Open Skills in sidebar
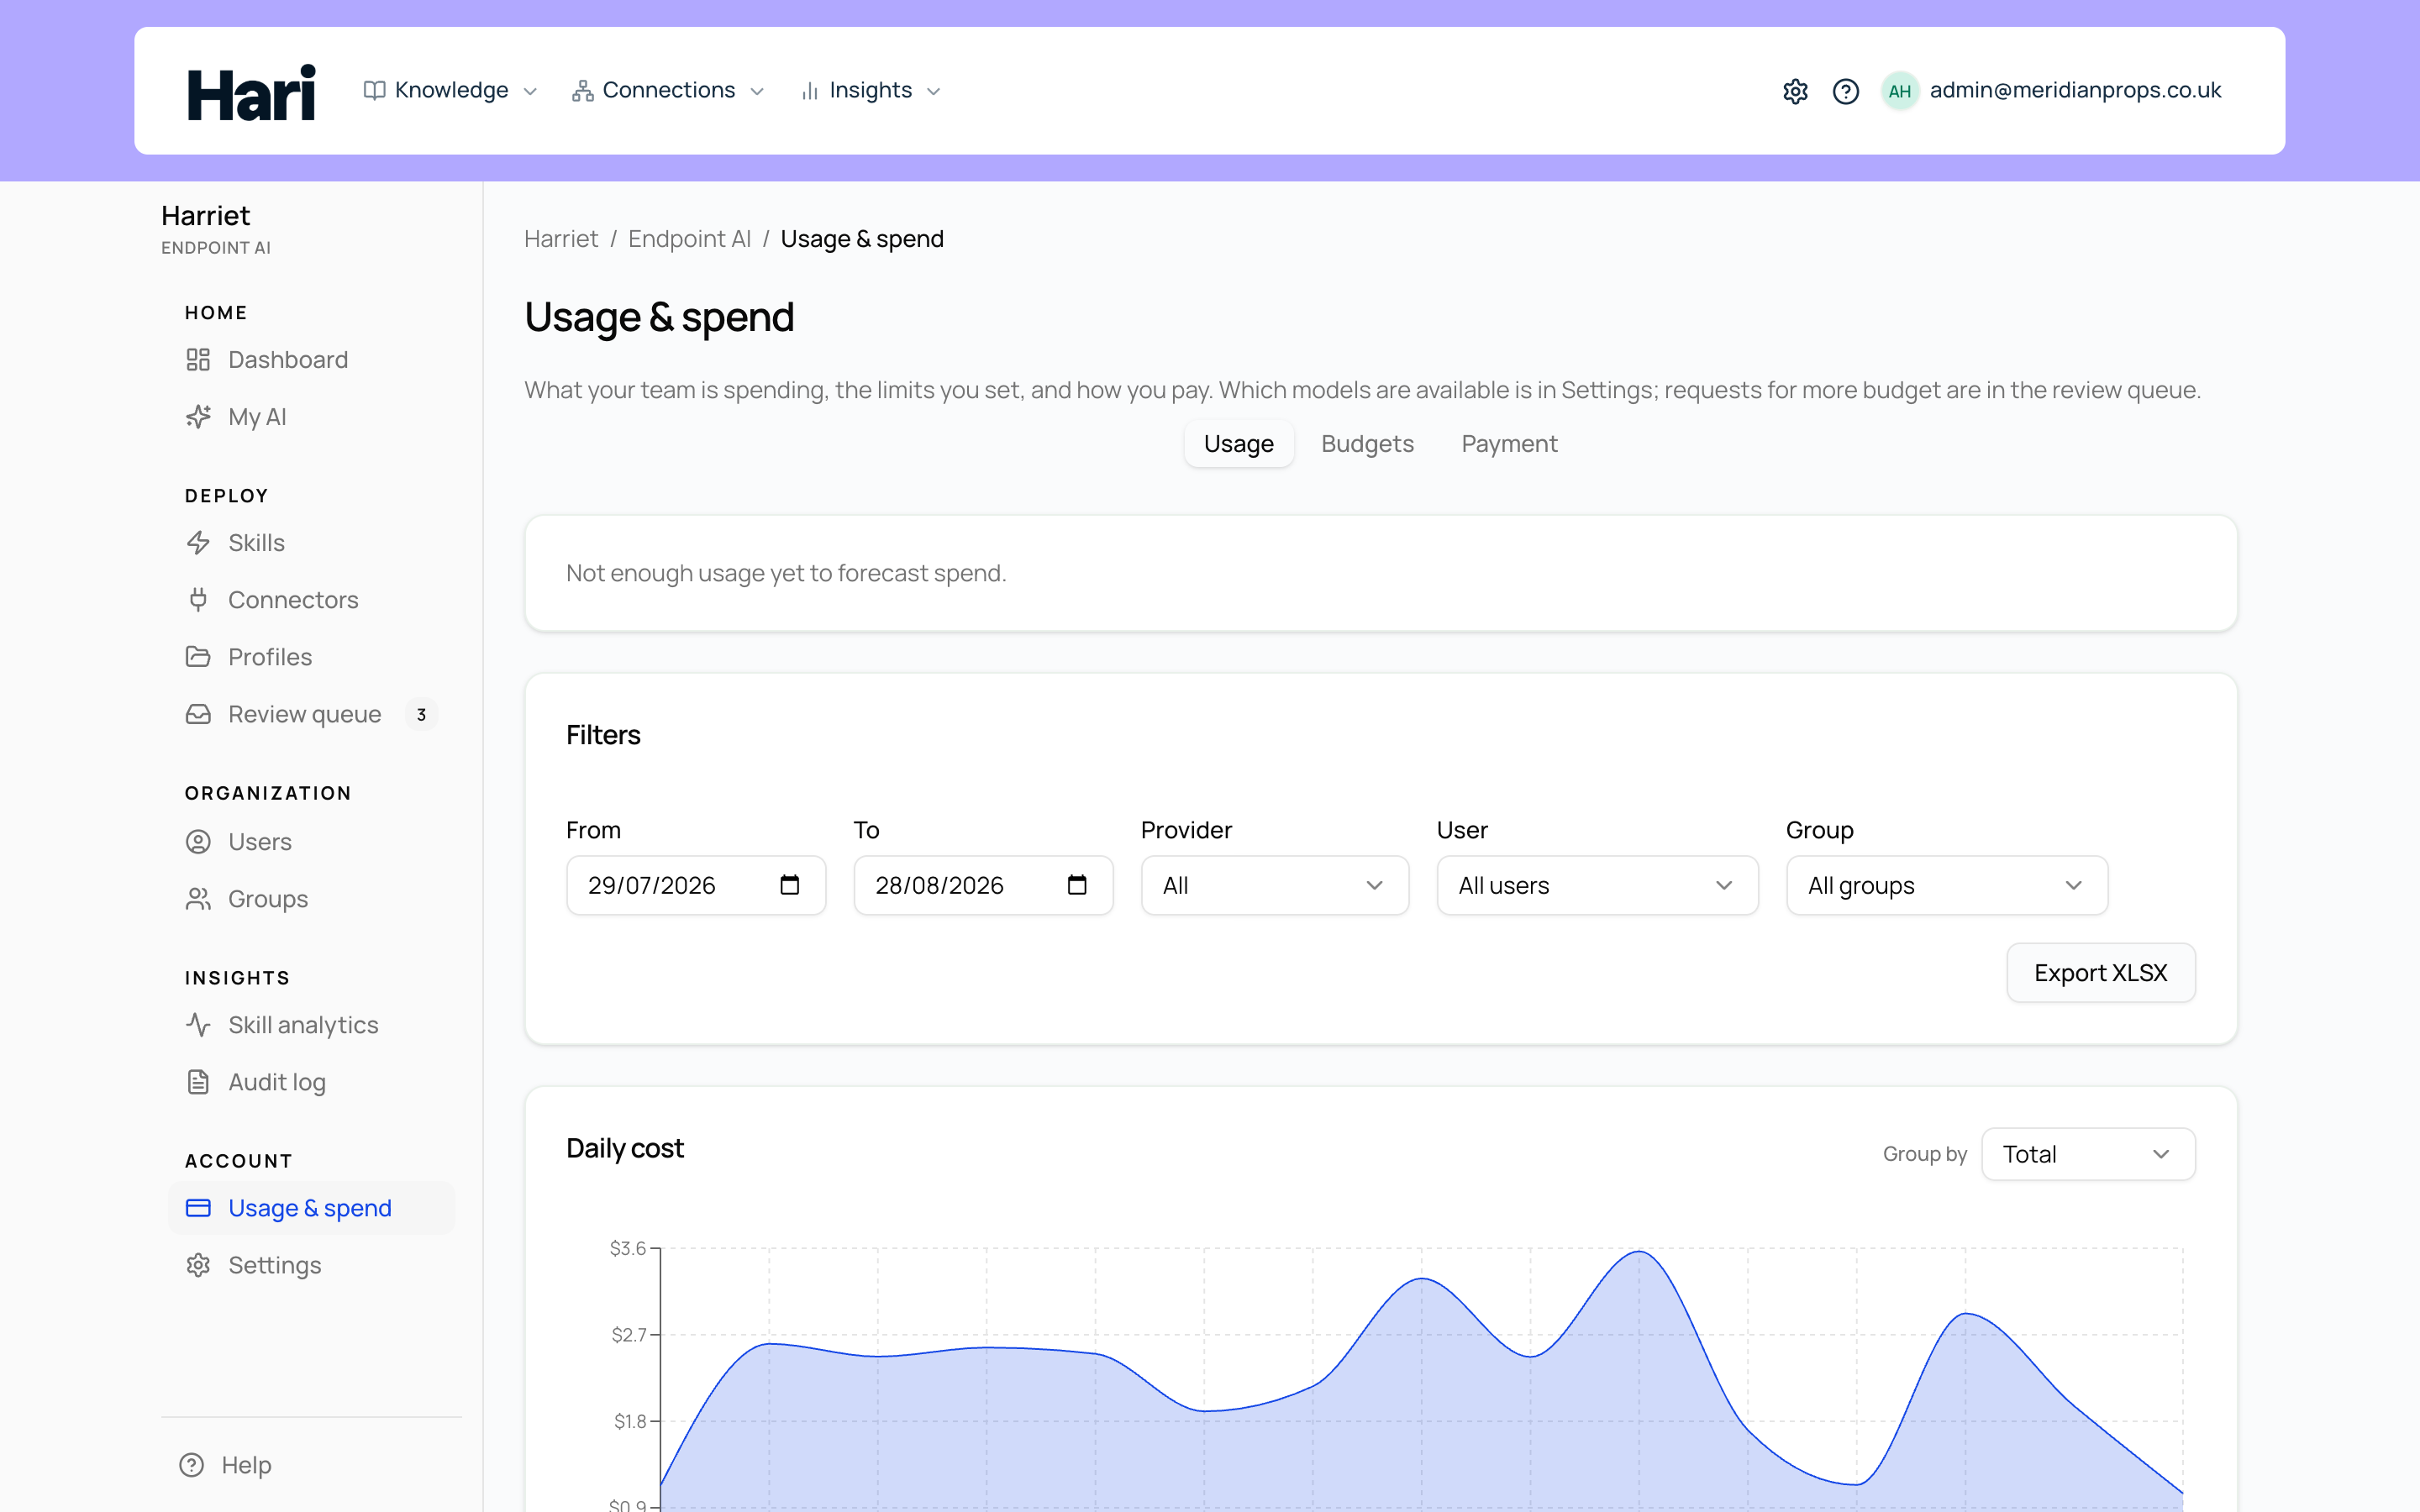Image resolution: width=2420 pixels, height=1512 pixels. click(312, 543)
